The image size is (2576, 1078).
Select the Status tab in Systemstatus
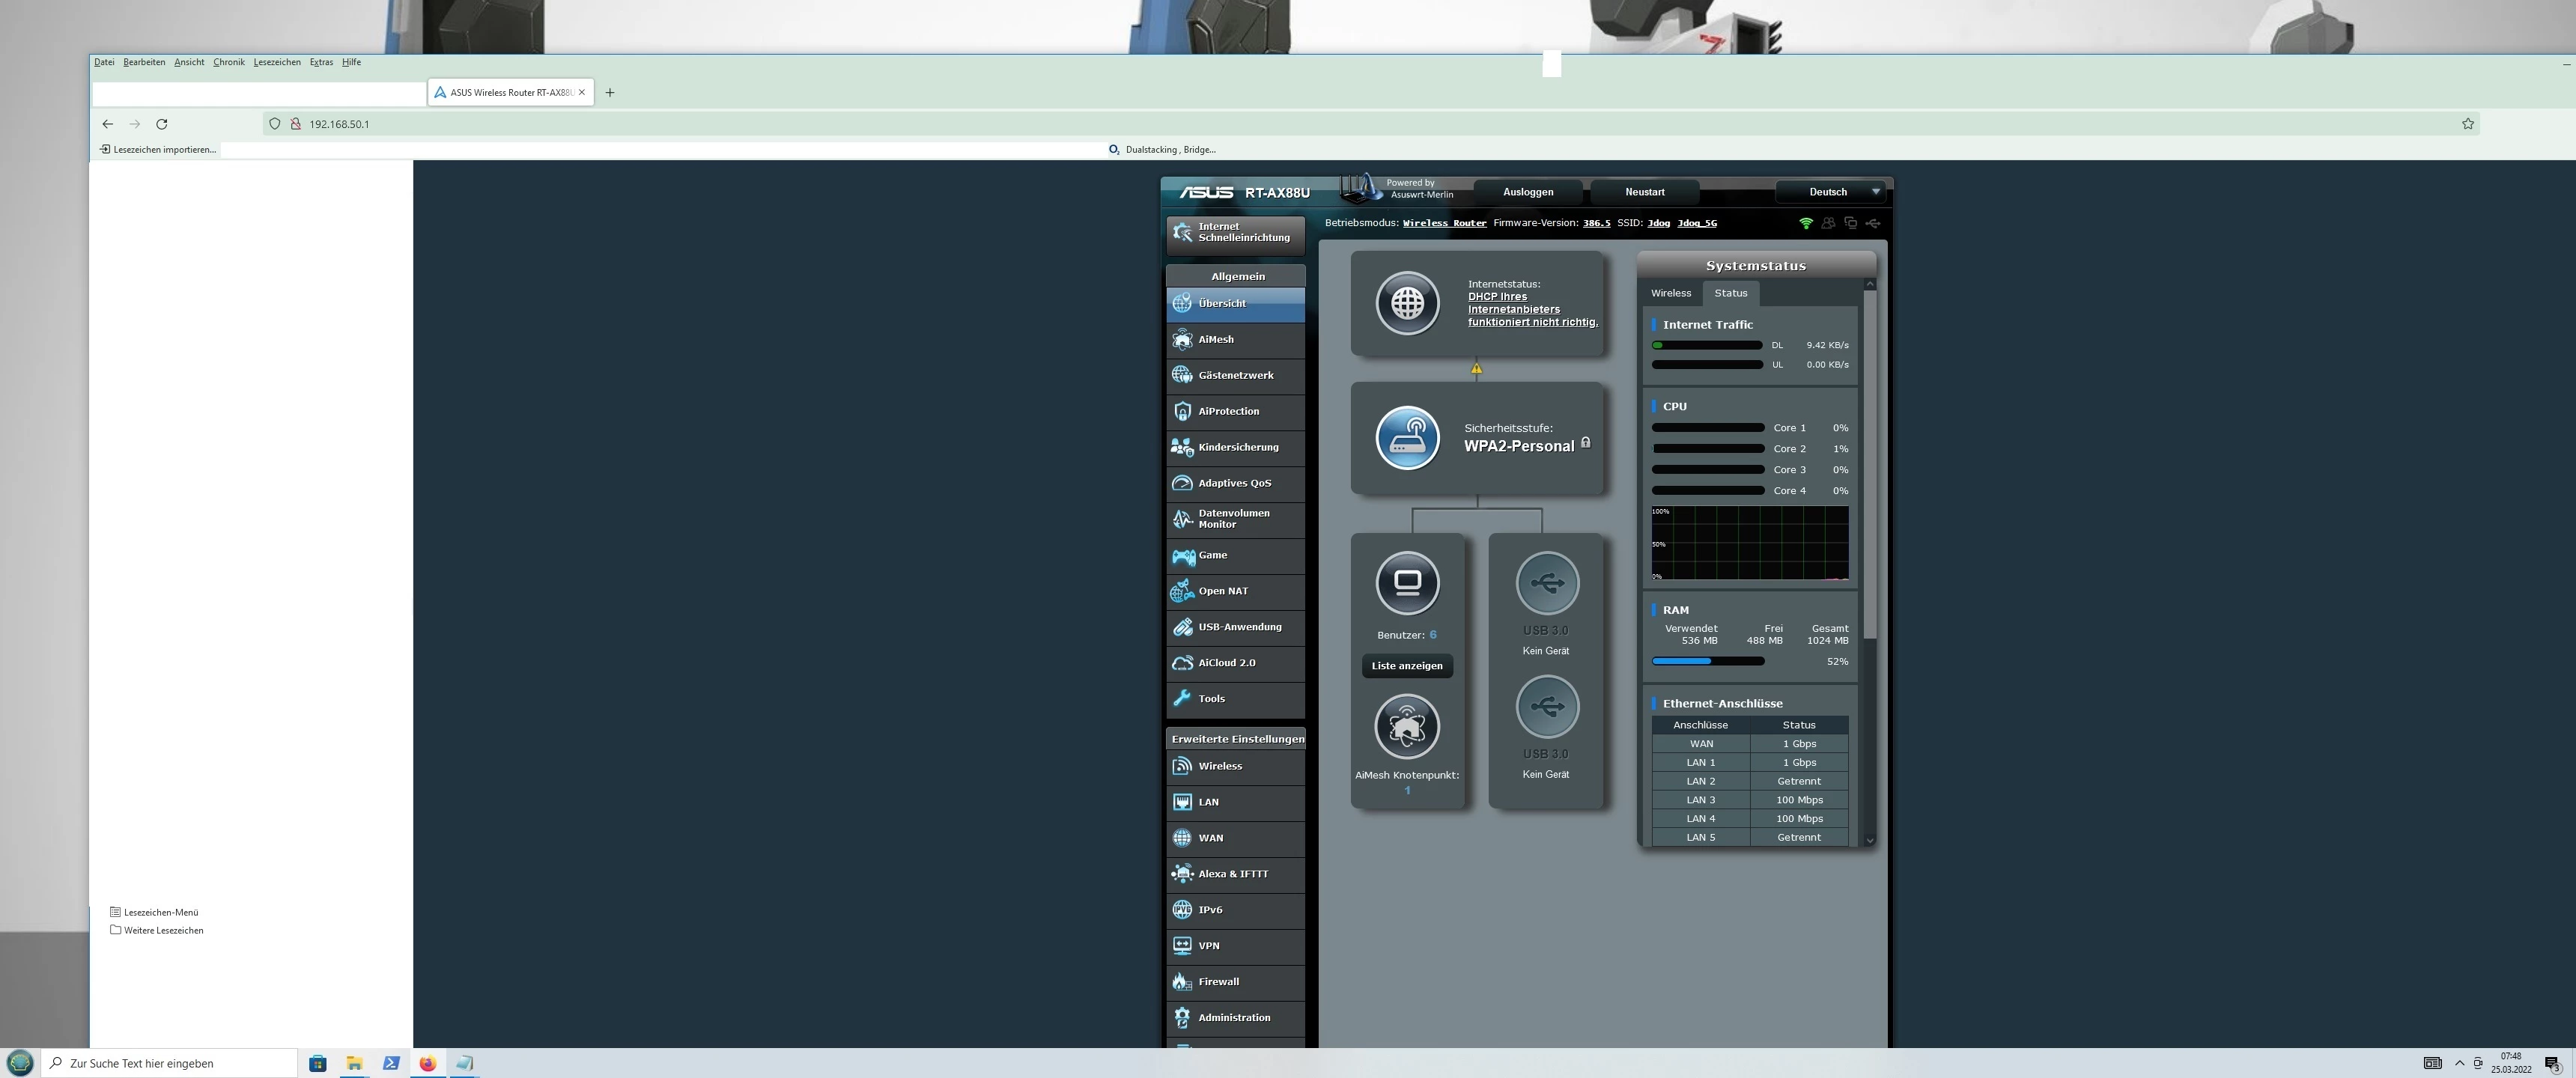1730,293
